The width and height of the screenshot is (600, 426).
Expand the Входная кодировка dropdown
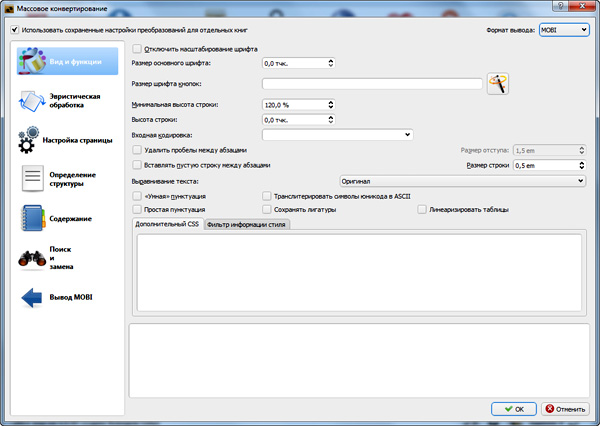point(337,134)
